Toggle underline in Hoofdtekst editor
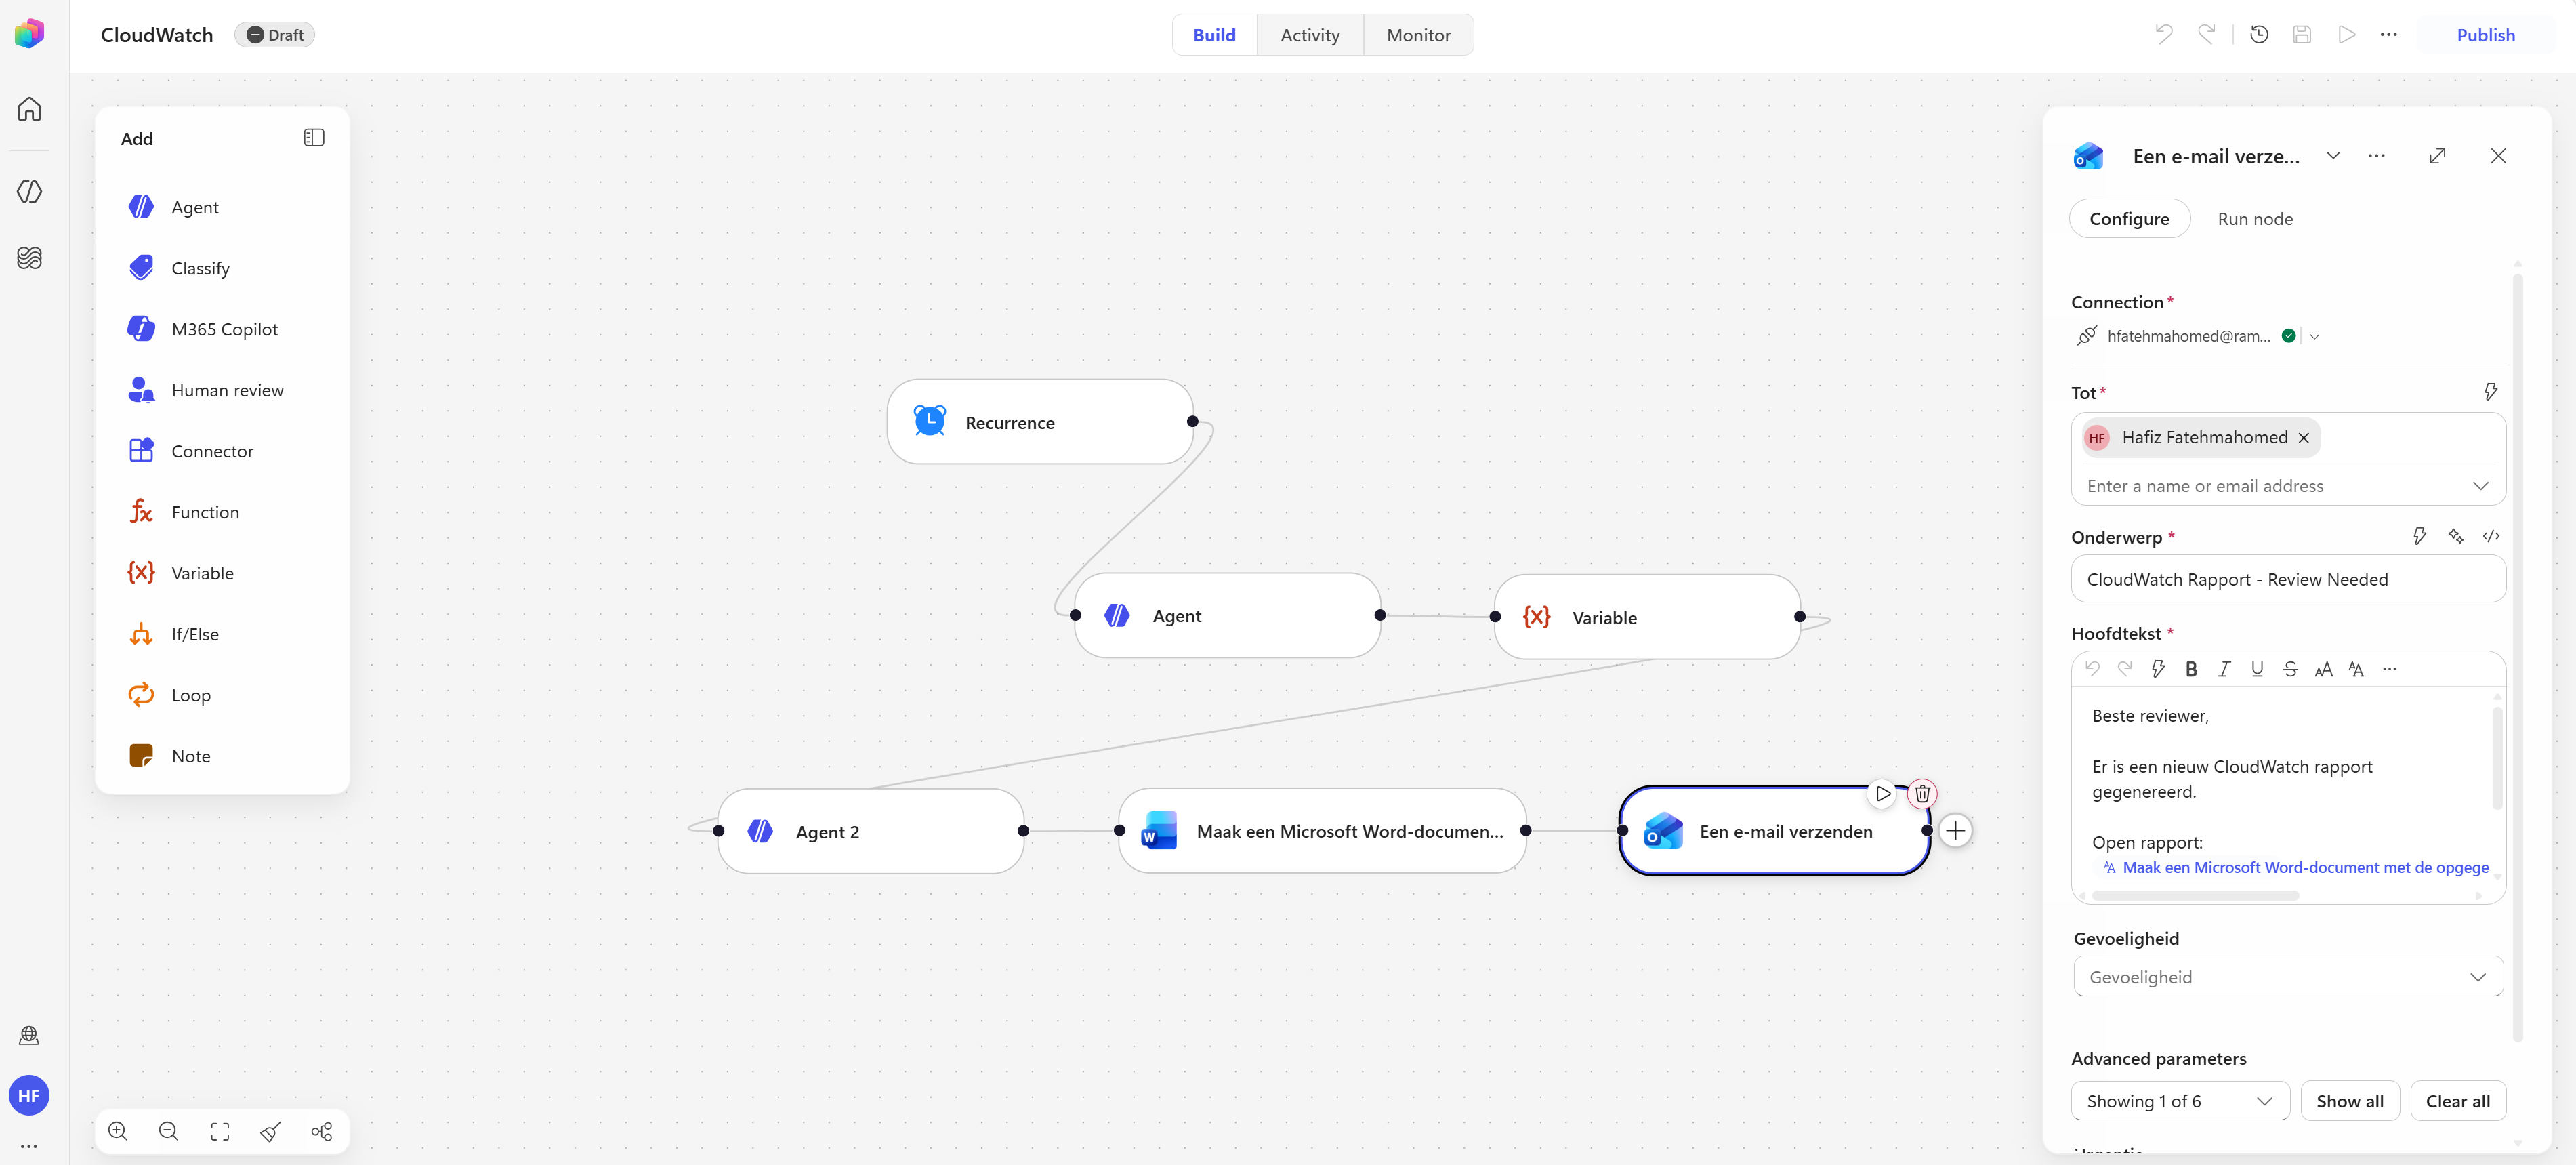 tap(2257, 669)
